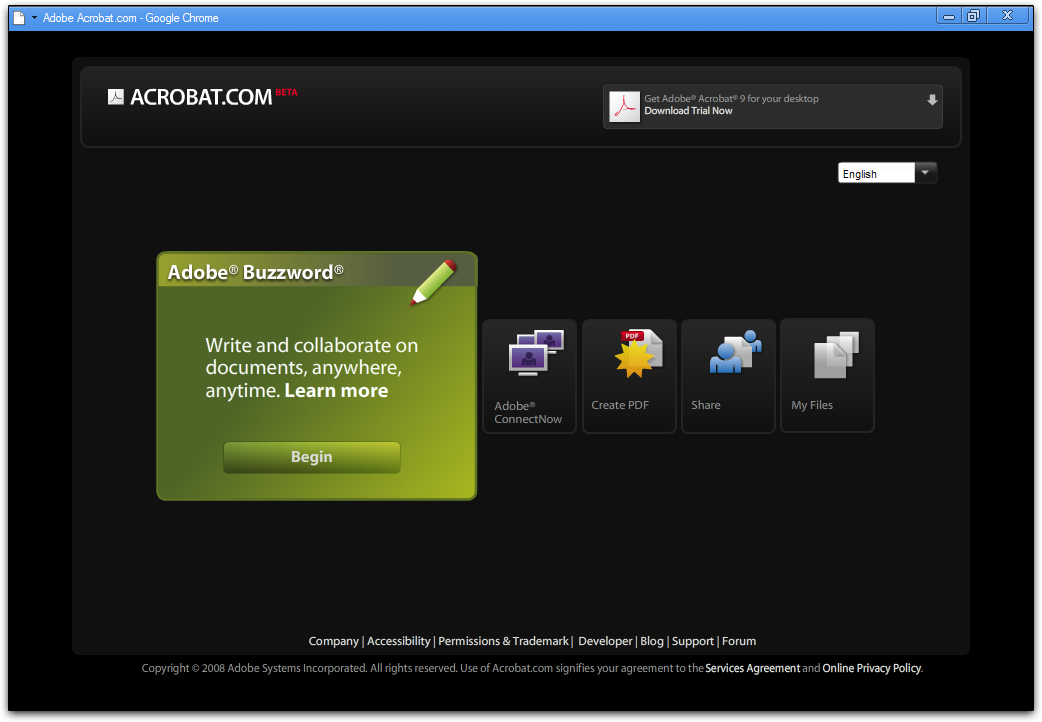Screen dimensions: 1042x722
Task: Click the green pencil Buzzword icon
Action: click(x=433, y=283)
